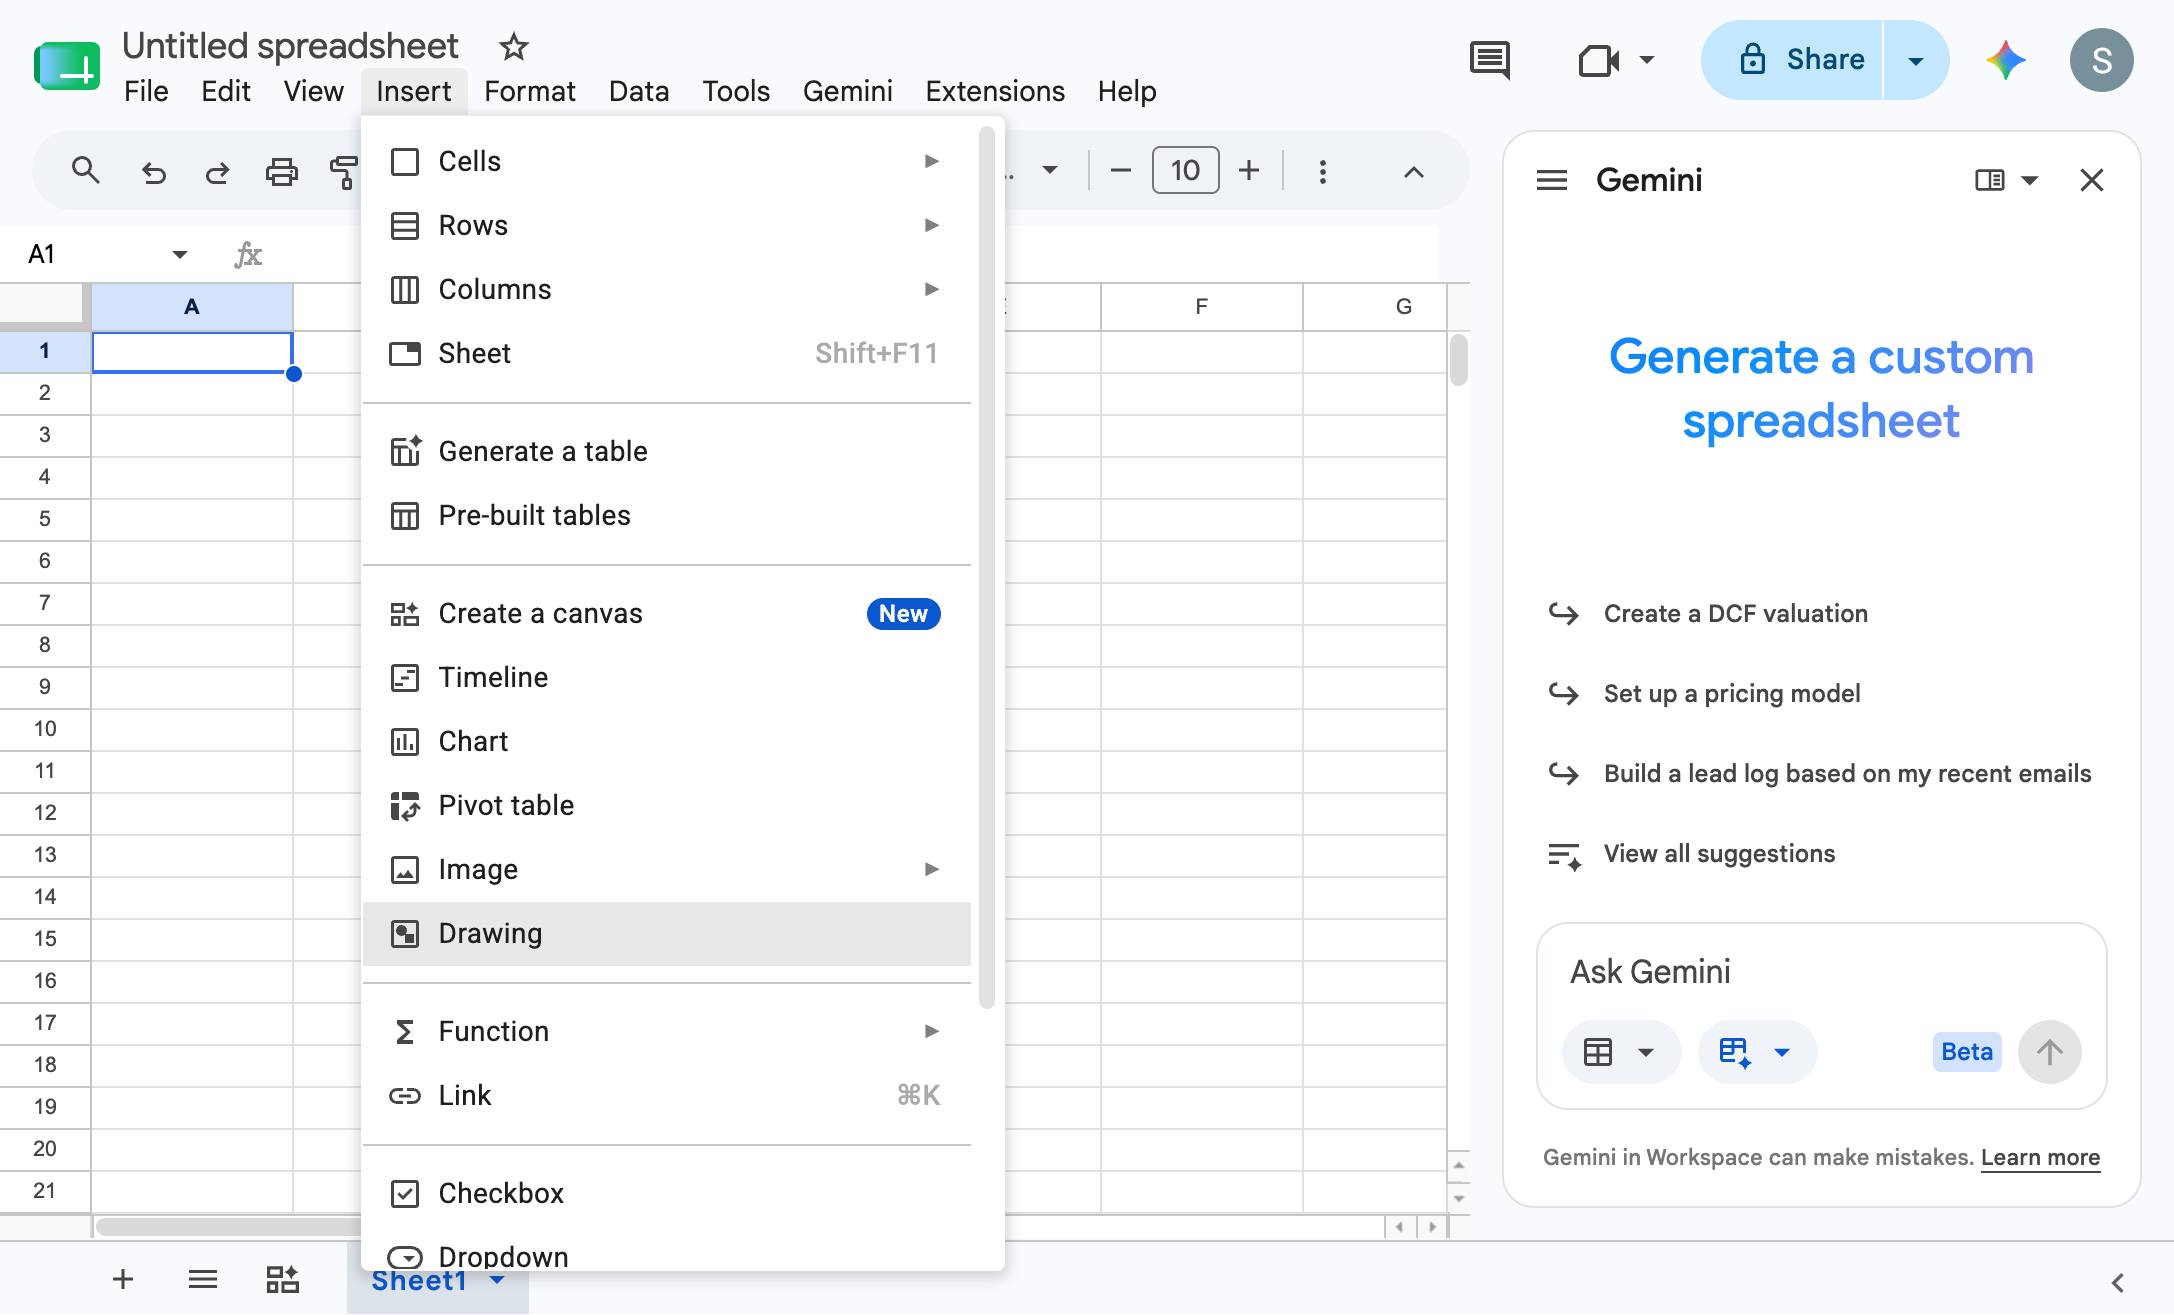Show the All sheets list icon
This screenshot has height=1315, width=2174.
click(x=203, y=1279)
